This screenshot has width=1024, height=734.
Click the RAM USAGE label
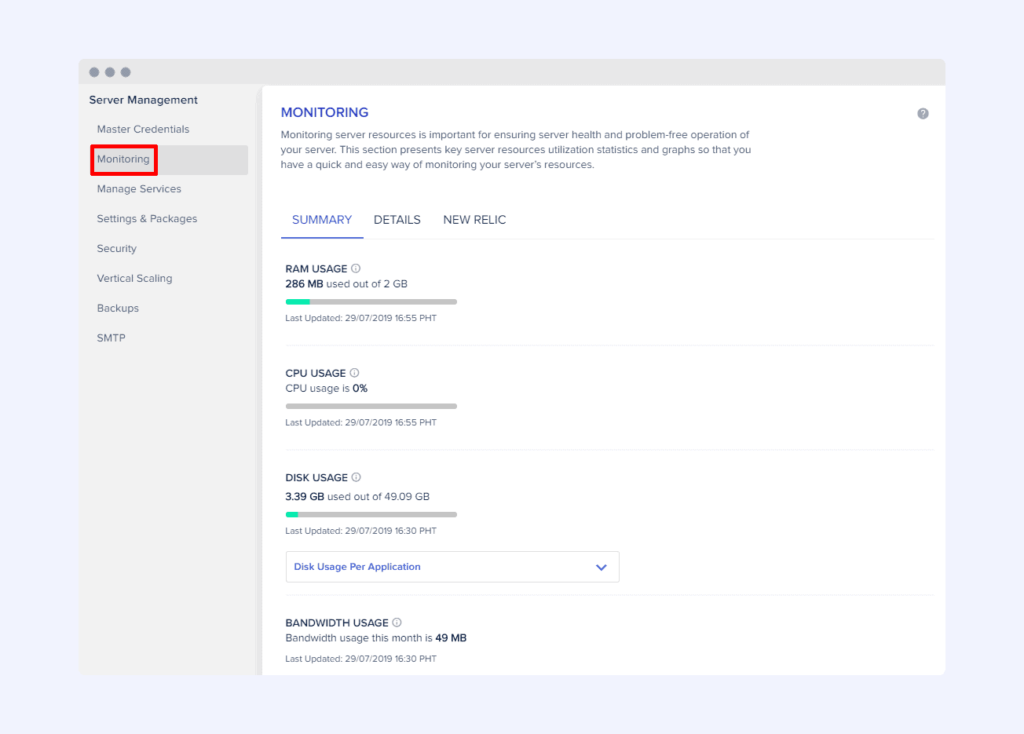click(x=316, y=268)
